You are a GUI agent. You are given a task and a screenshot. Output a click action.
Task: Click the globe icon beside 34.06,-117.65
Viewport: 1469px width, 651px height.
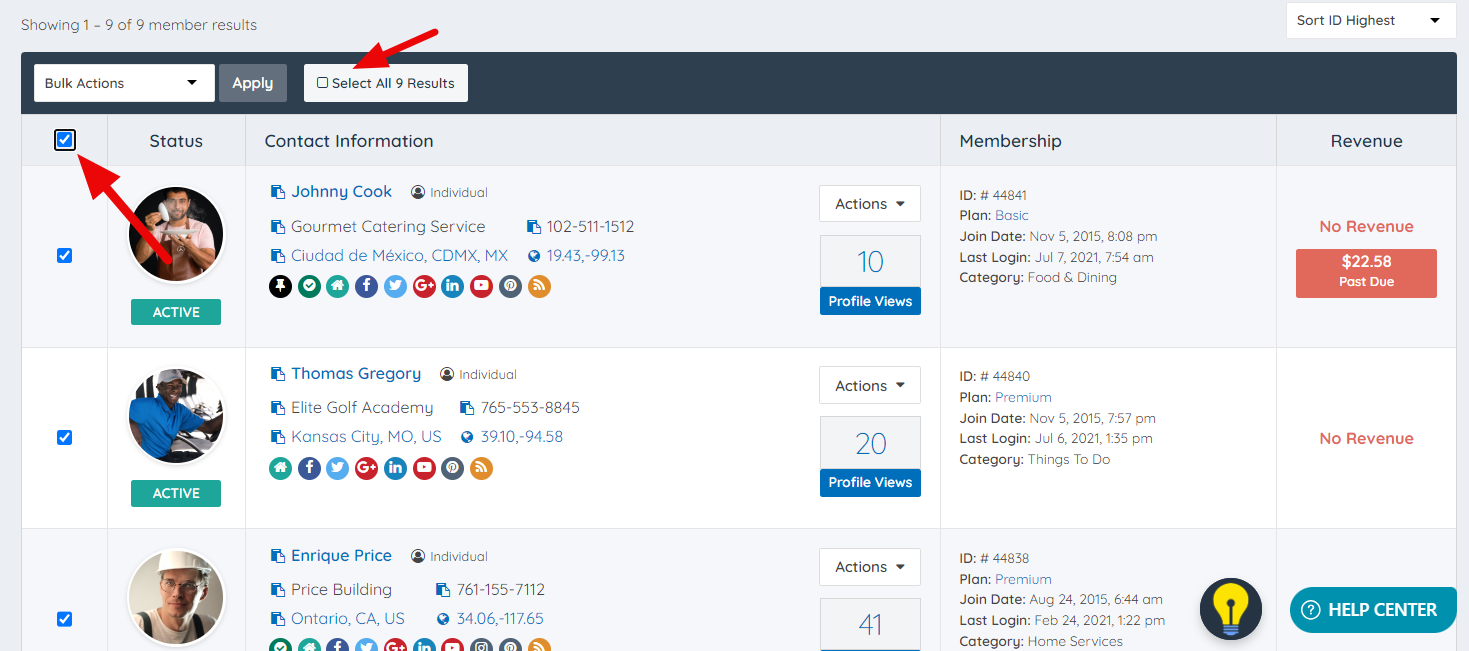(443, 619)
